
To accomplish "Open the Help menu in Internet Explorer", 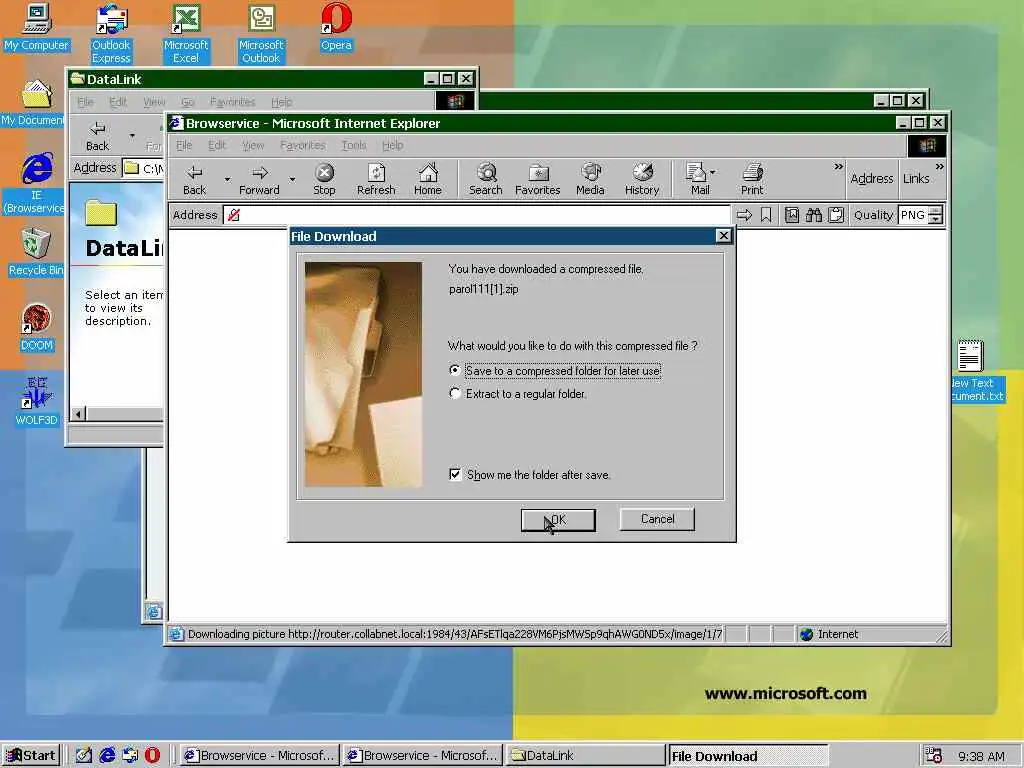I will pos(392,145).
